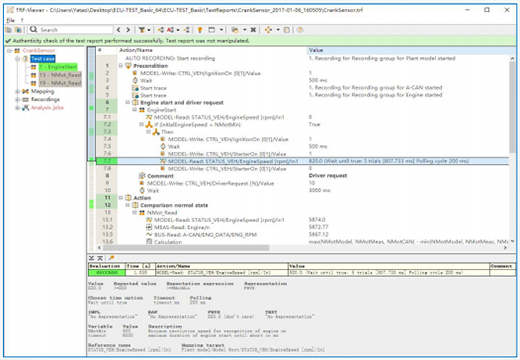Open the ? help menu
Screen dimensions: 520x360
coord(22,20)
